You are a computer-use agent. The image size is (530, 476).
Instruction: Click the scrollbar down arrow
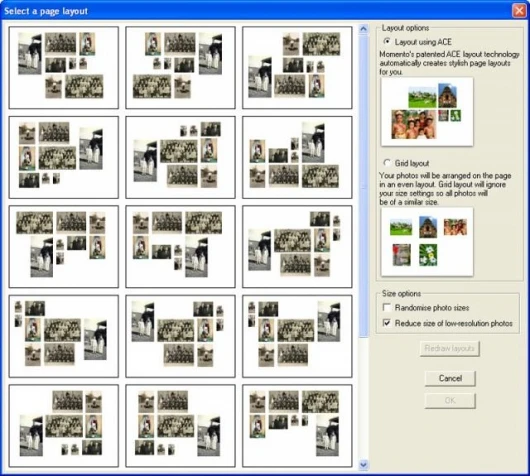pos(363,465)
